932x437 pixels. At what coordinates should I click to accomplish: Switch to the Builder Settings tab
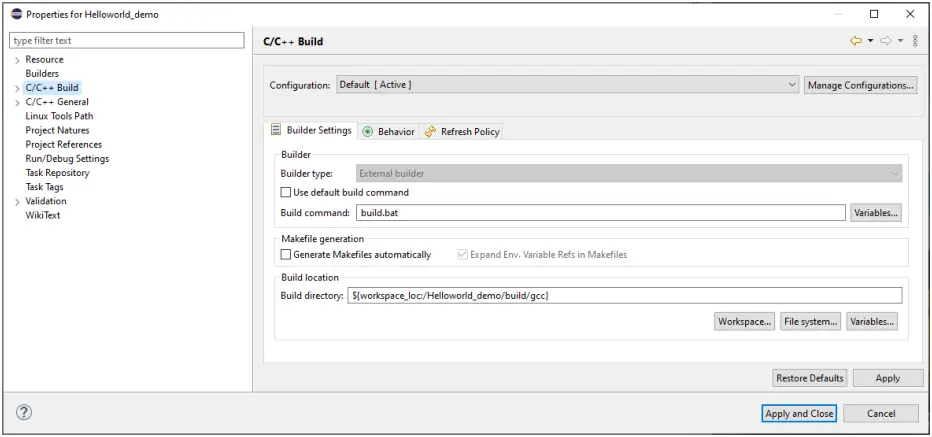[x=311, y=130]
